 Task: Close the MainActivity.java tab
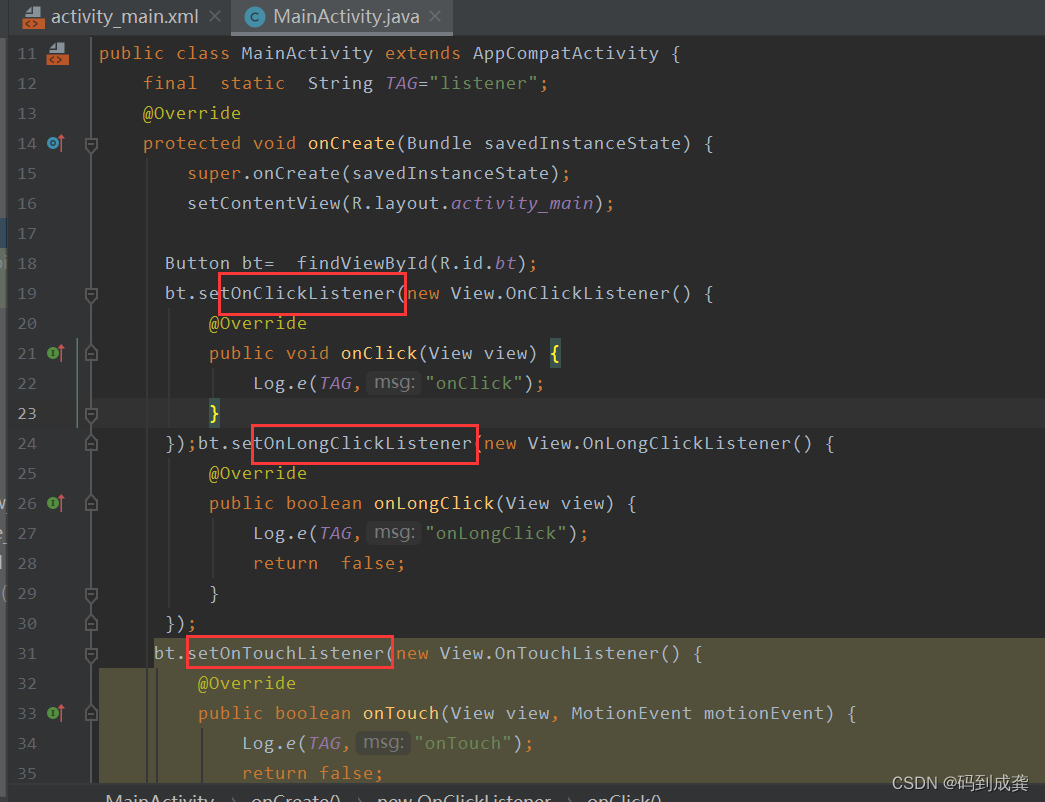point(435,16)
